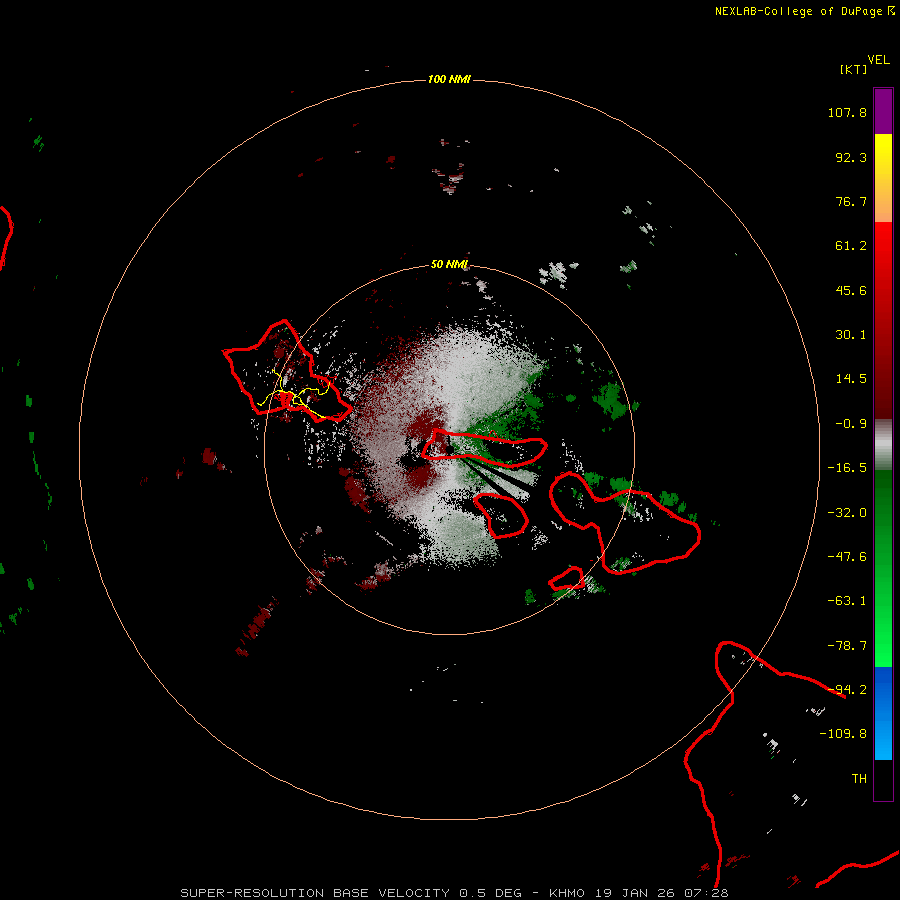Click the TH legend label
This screenshot has height=900, width=900.
(859, 779)
